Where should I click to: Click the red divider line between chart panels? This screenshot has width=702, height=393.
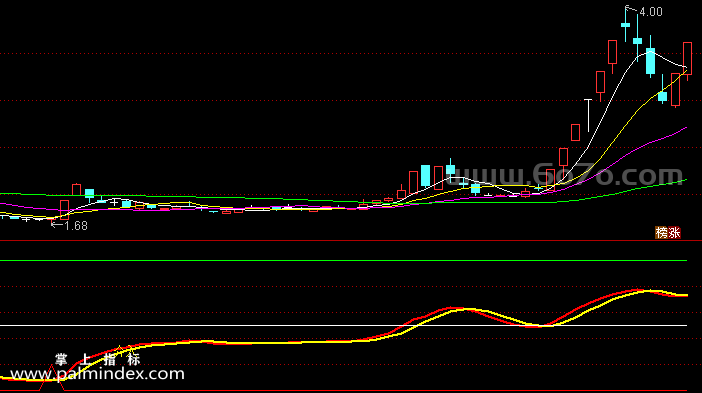click(351, 241)
